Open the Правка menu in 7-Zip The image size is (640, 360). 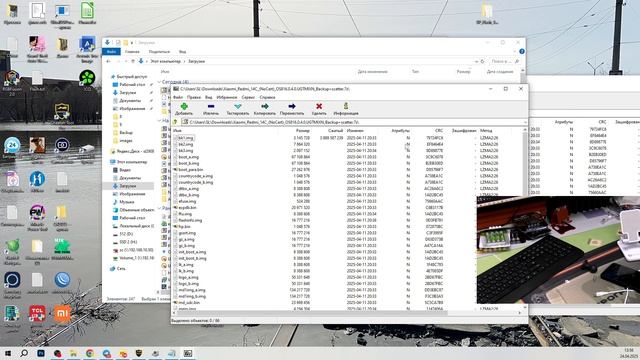coord(194,97)
